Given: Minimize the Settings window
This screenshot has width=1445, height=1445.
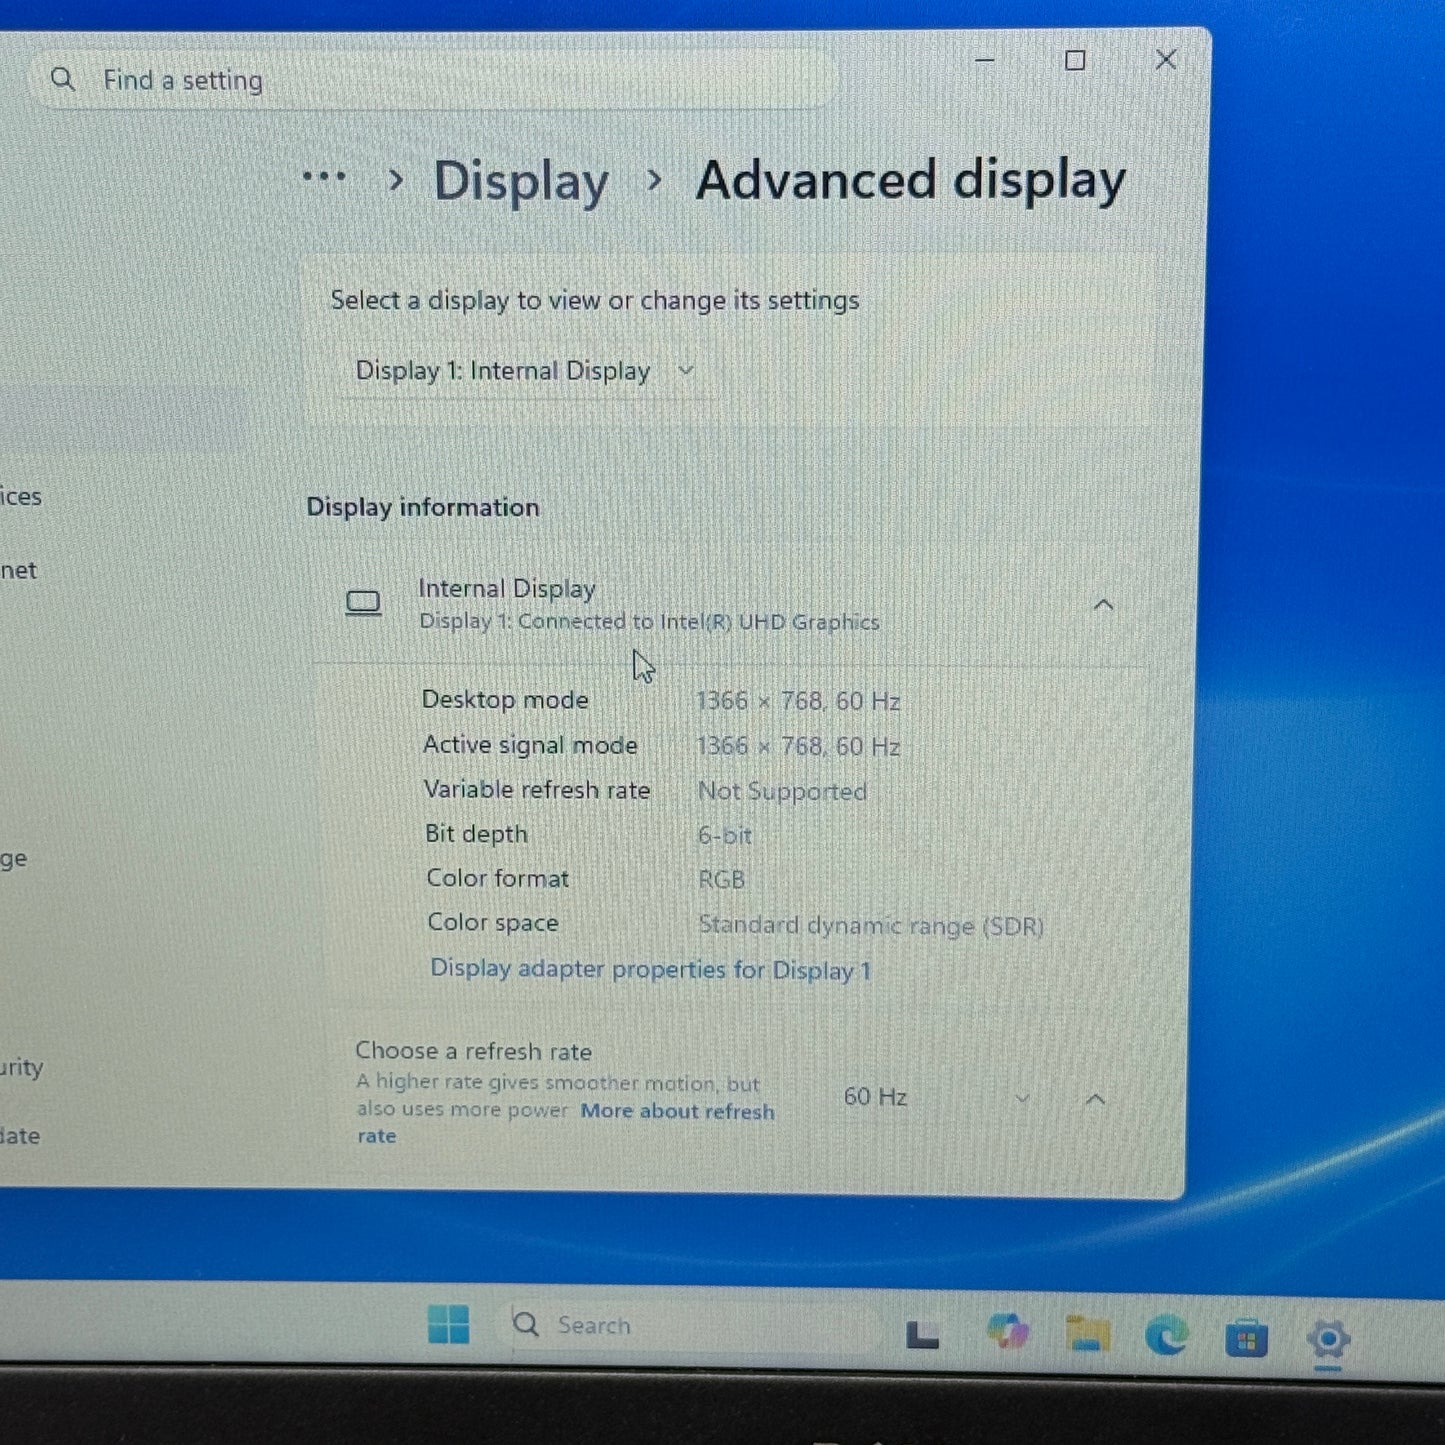Looking at the screenshot, I should click(985, 60).
